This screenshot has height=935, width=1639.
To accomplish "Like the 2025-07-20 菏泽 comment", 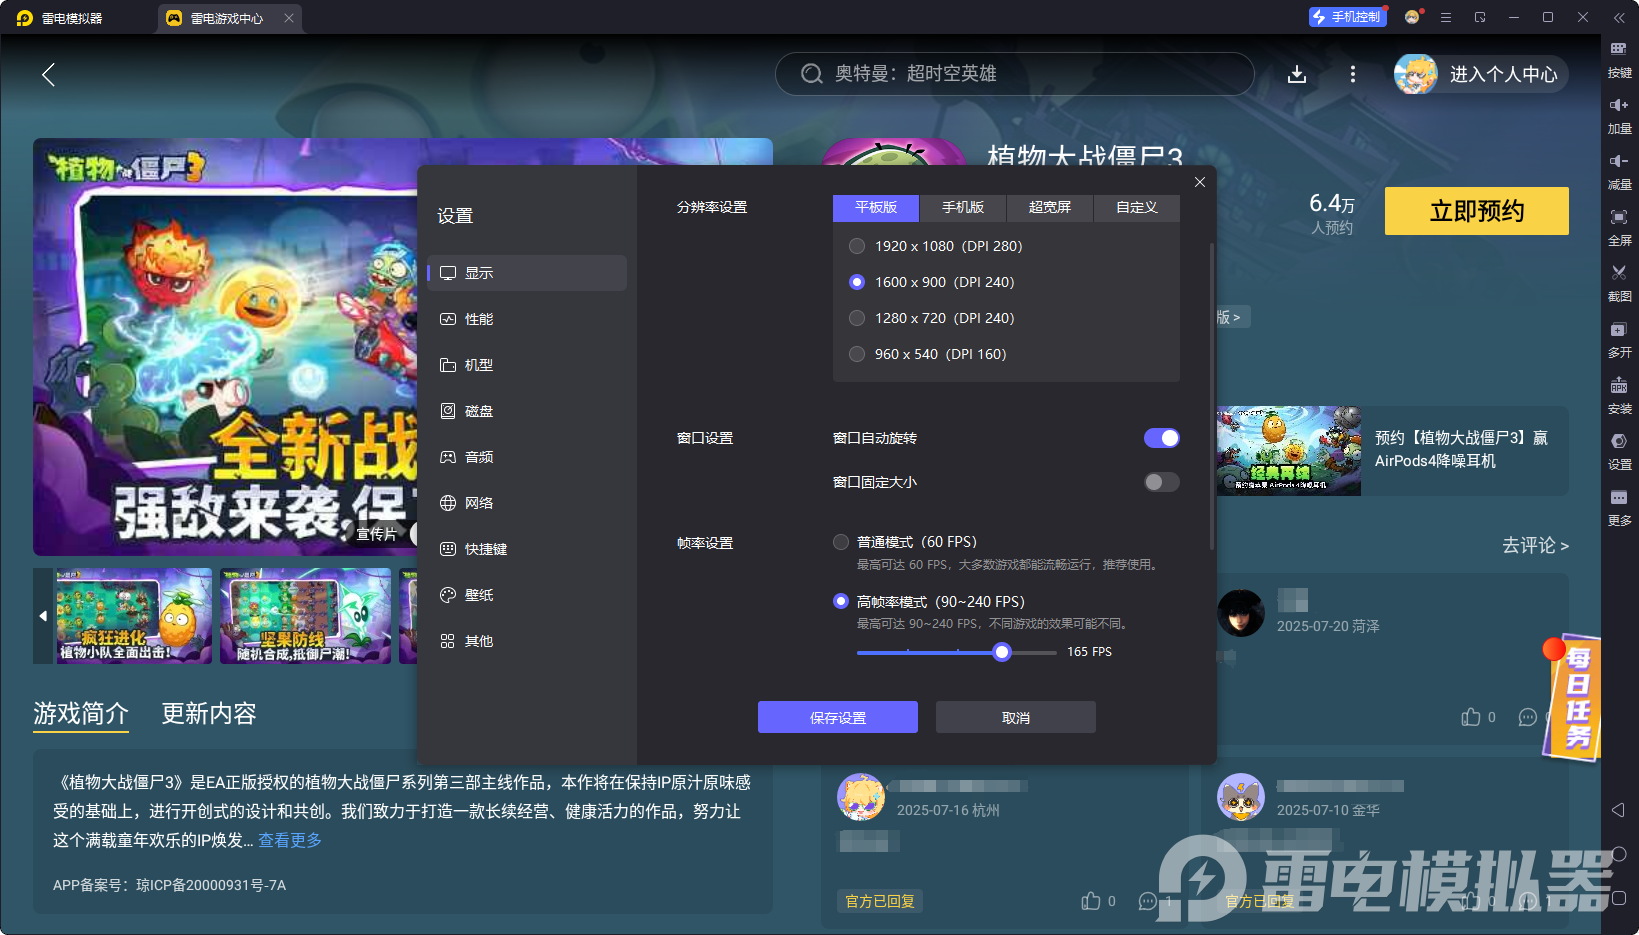I will [1471, 717].
